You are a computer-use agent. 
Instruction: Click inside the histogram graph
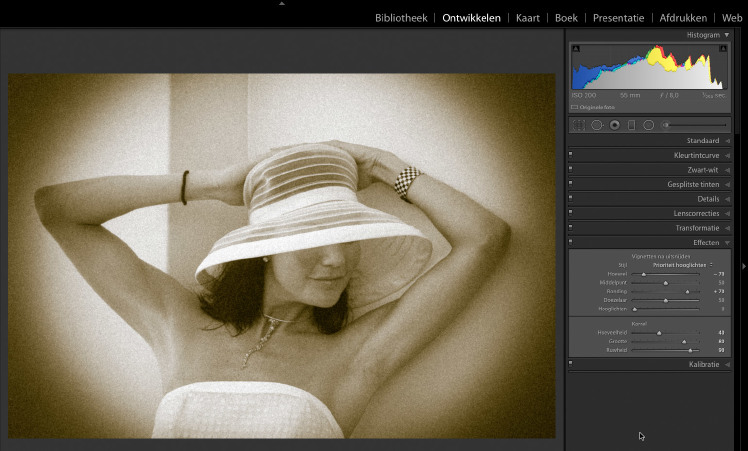(x=649, y=67)
